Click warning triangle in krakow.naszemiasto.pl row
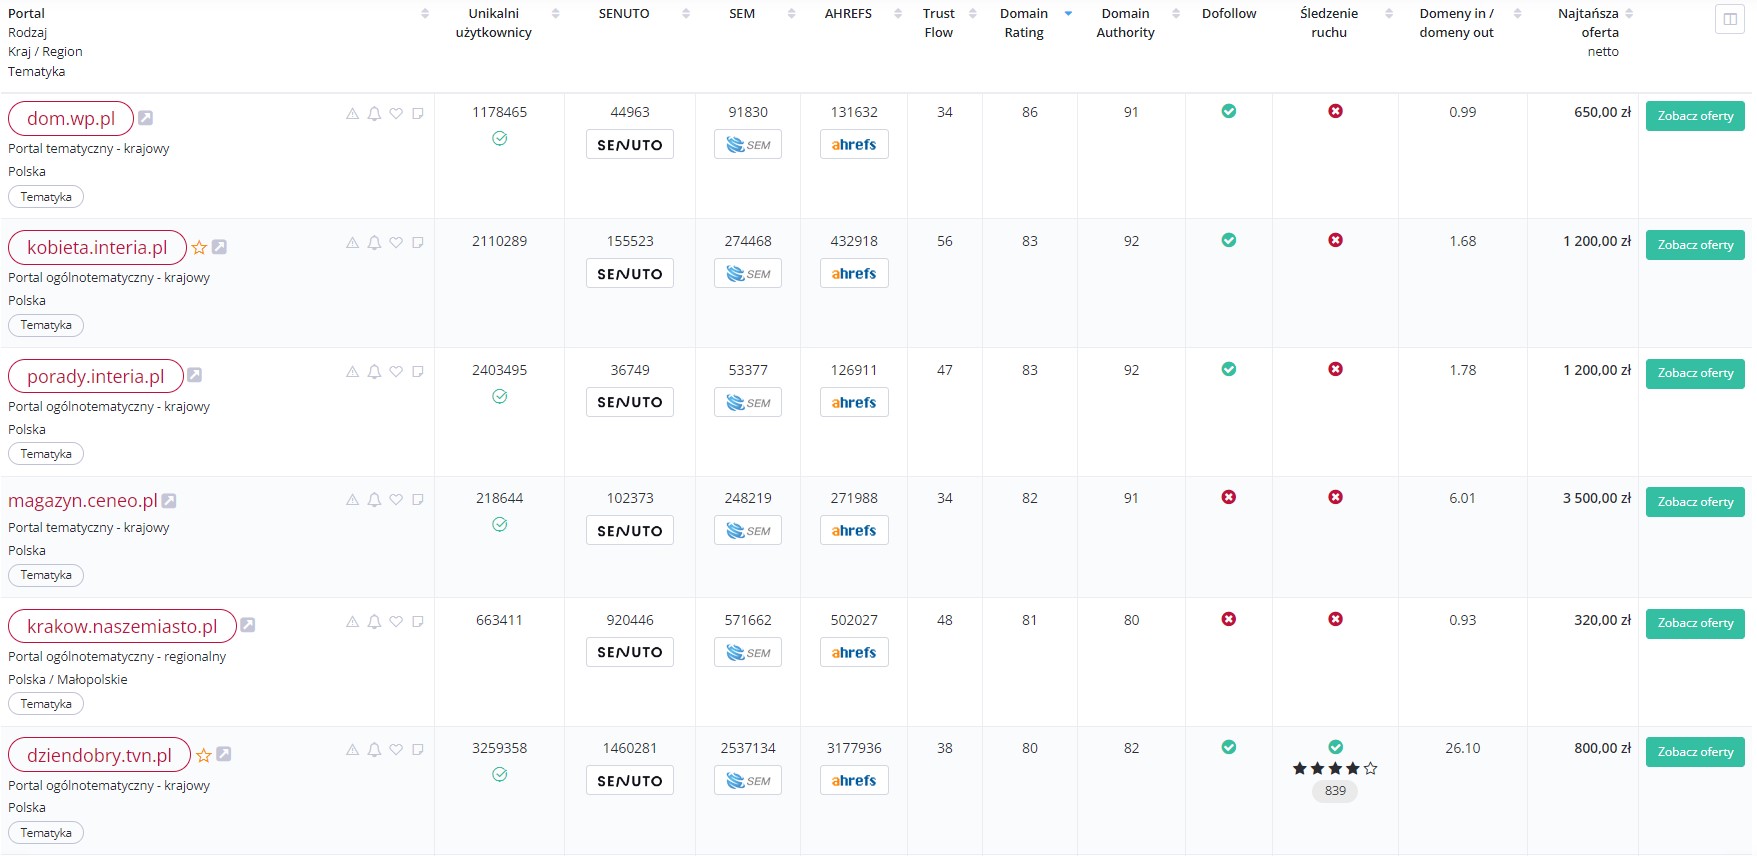Image resolution: width=1757 pixels, height=856 pixels. [x=352, y=622]
